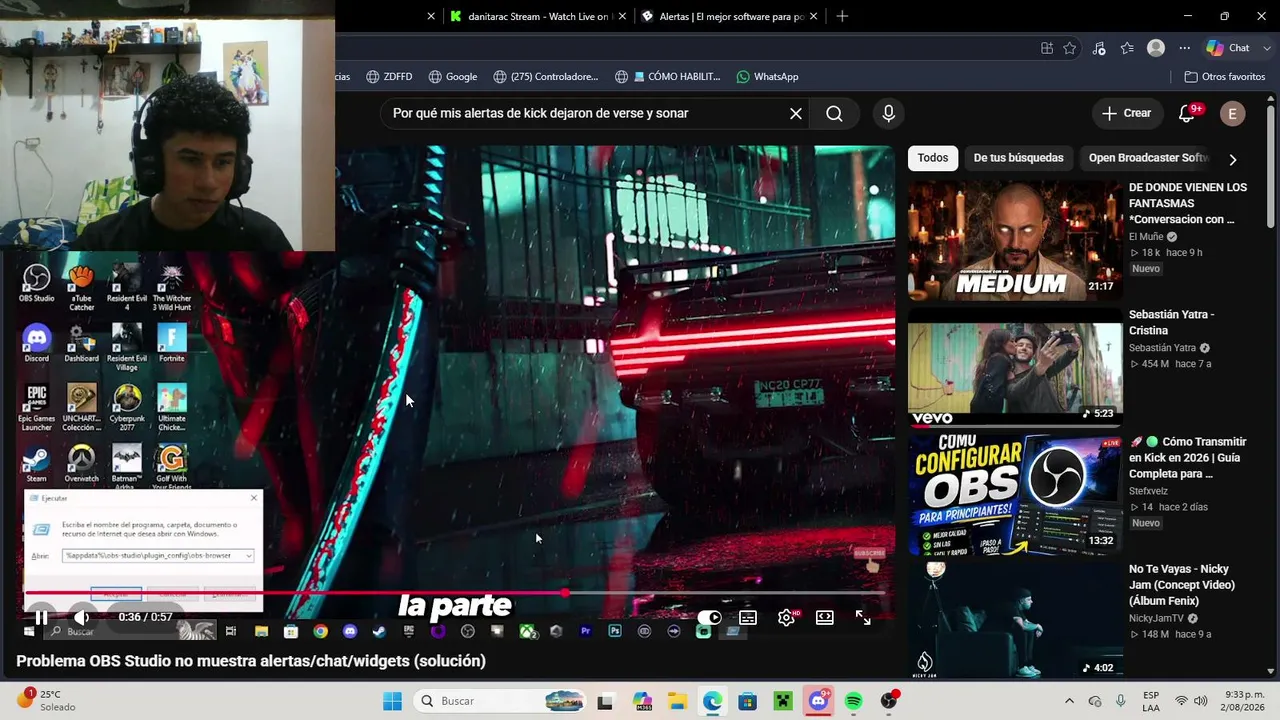Open Spotify from the taskbar
Image resolution: width=1280 pixels, height=720 pixels.
(854, 701)
